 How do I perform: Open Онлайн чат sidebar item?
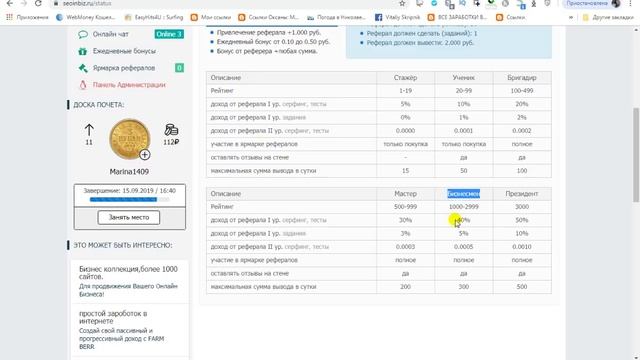click(110, 34)
